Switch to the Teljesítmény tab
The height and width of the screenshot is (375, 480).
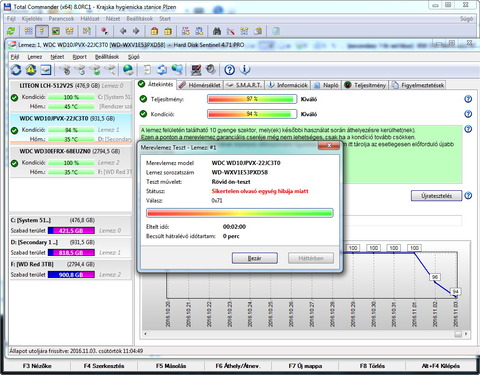pos(365,85)
